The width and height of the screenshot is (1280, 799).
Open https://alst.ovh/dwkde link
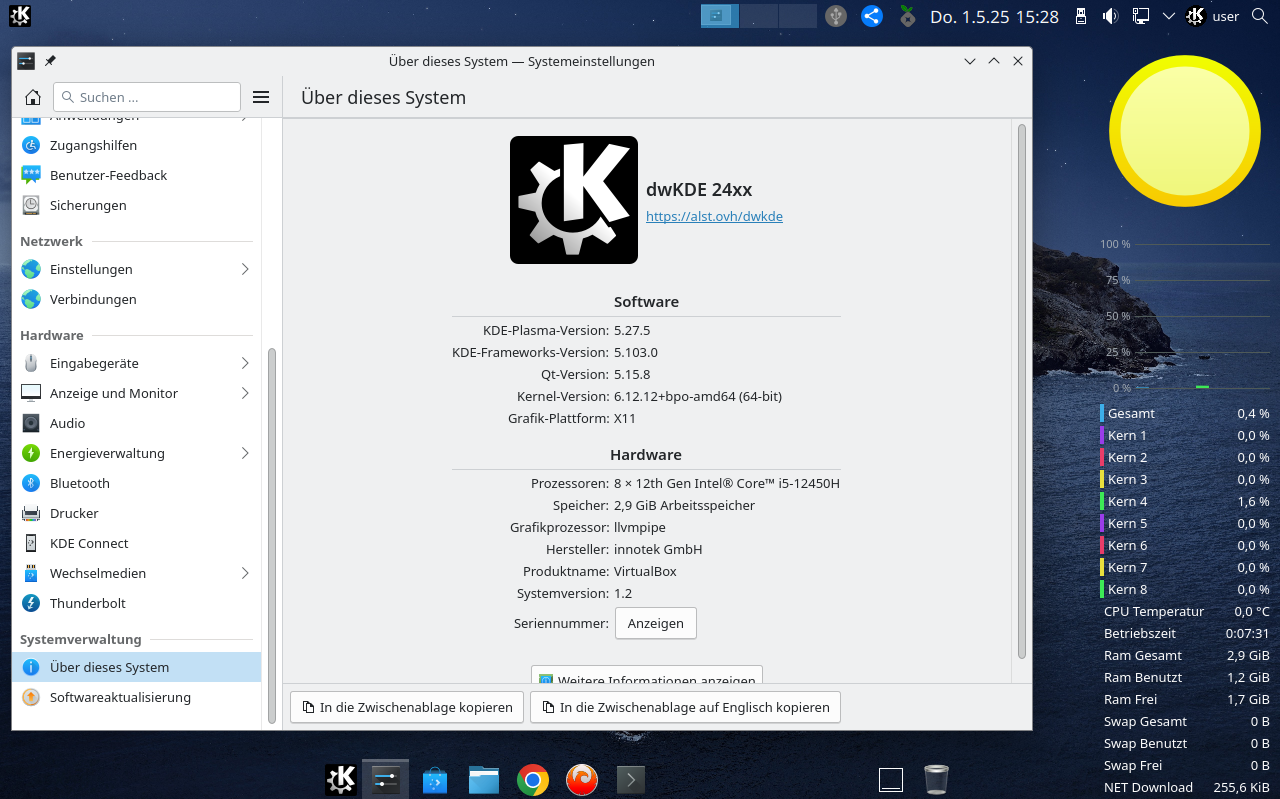[714, 216]
